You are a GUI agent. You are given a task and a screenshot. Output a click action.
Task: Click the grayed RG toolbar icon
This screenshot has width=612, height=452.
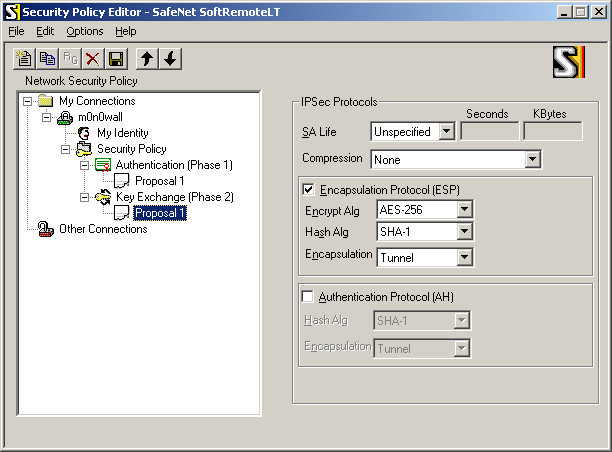[70, 59]
